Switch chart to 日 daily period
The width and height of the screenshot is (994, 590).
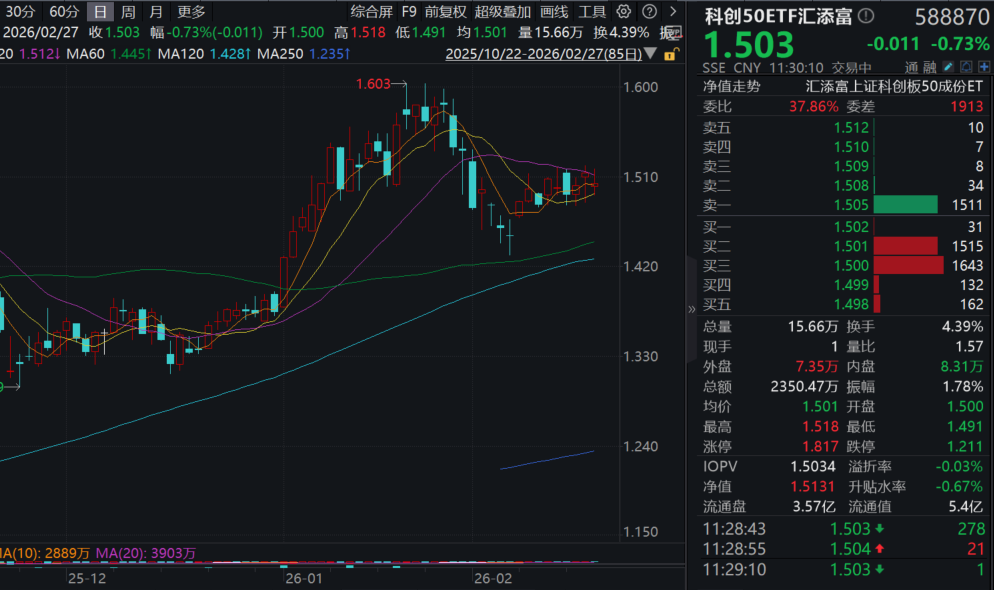click(99, 12)
